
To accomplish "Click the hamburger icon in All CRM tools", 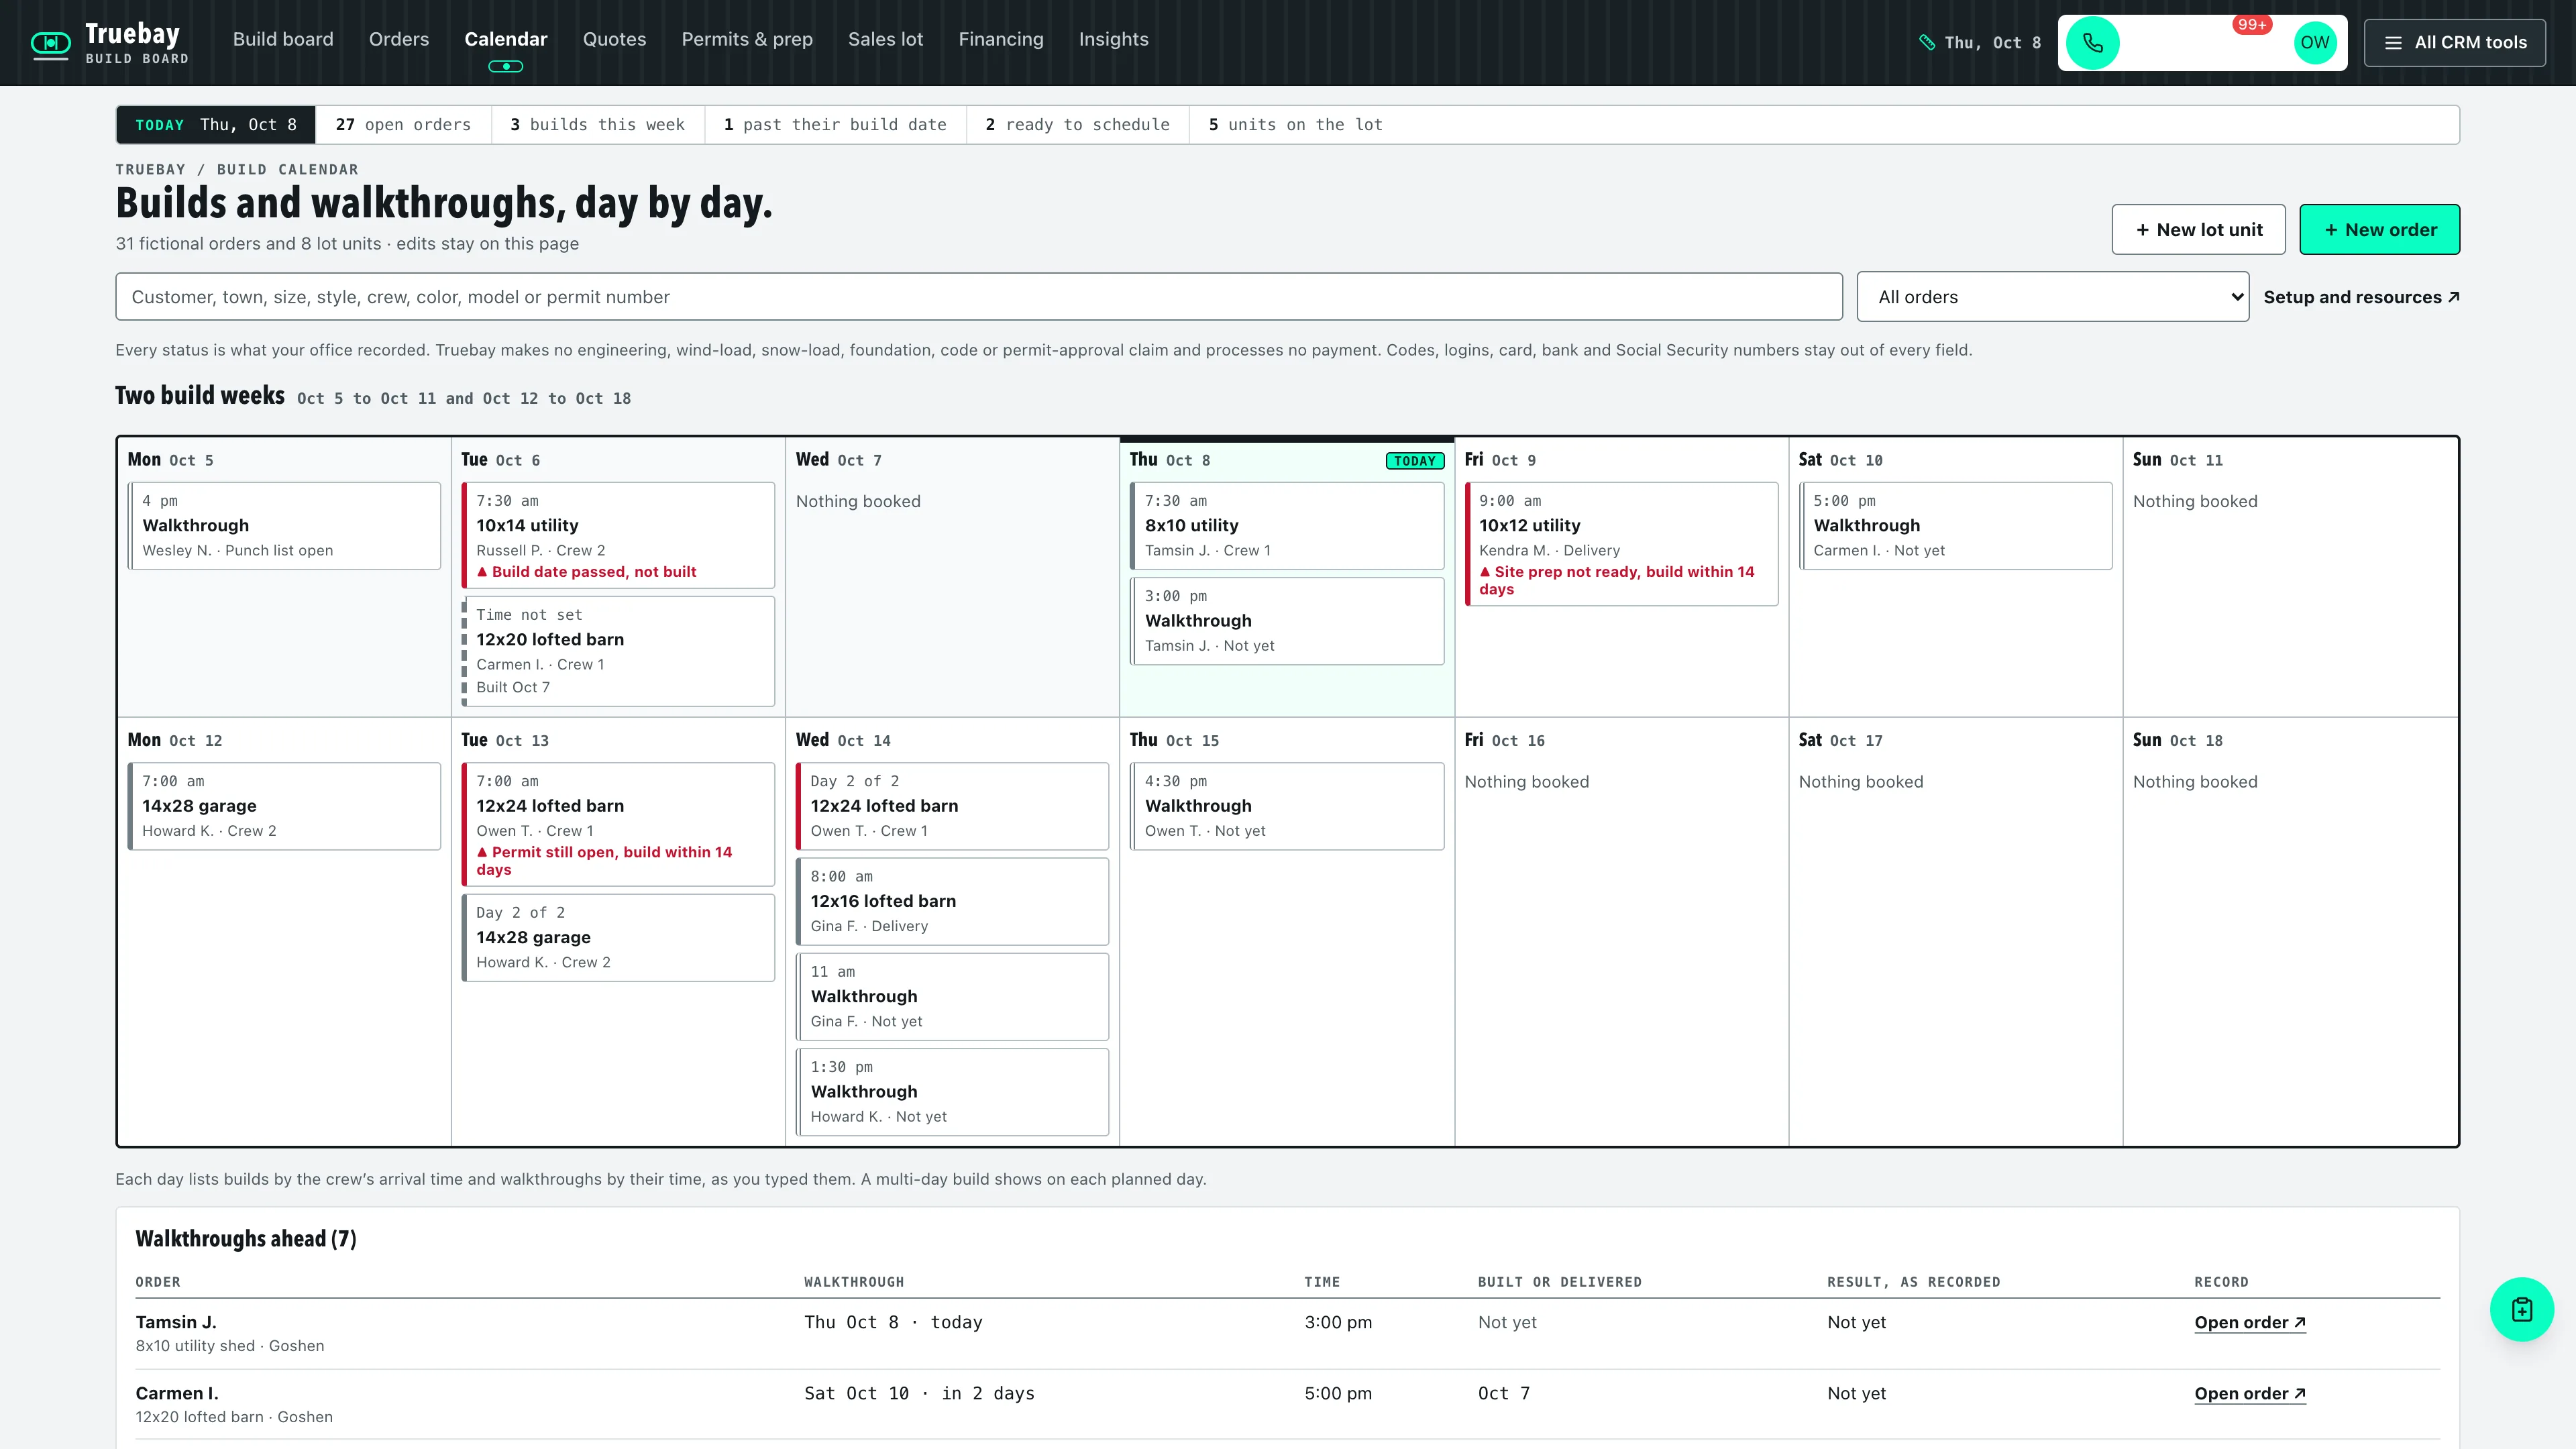I will point(2393,43).
